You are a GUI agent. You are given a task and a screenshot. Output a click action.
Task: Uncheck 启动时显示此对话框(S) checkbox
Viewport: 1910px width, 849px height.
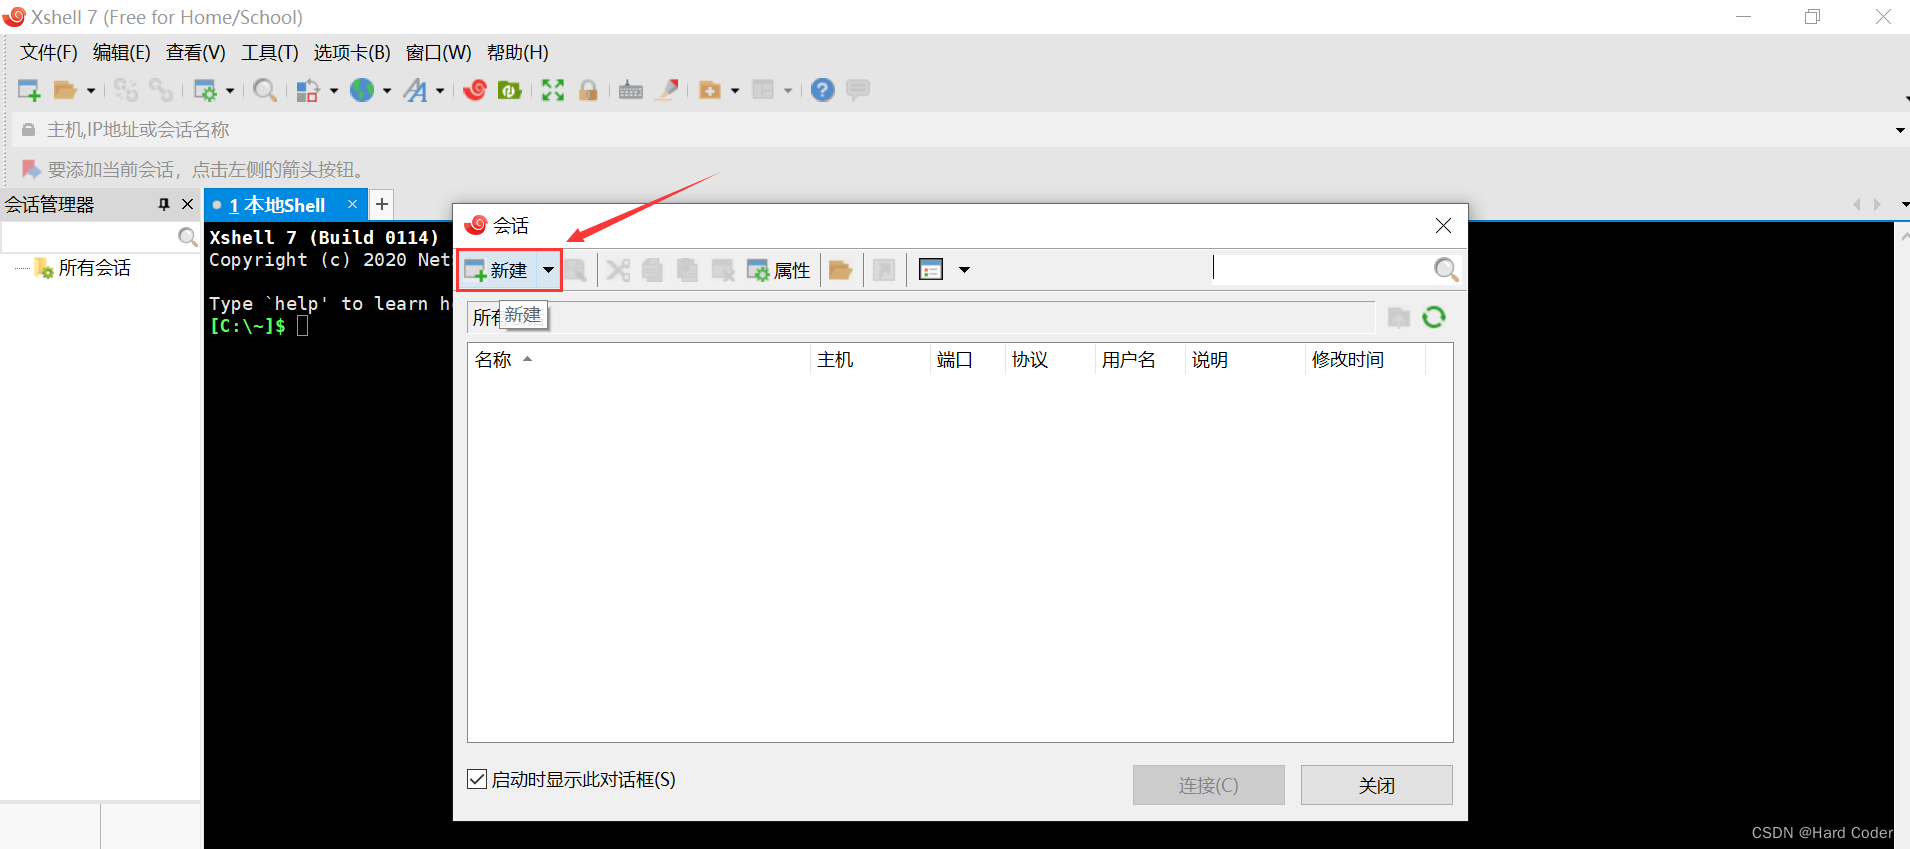(x=477, y=779)
